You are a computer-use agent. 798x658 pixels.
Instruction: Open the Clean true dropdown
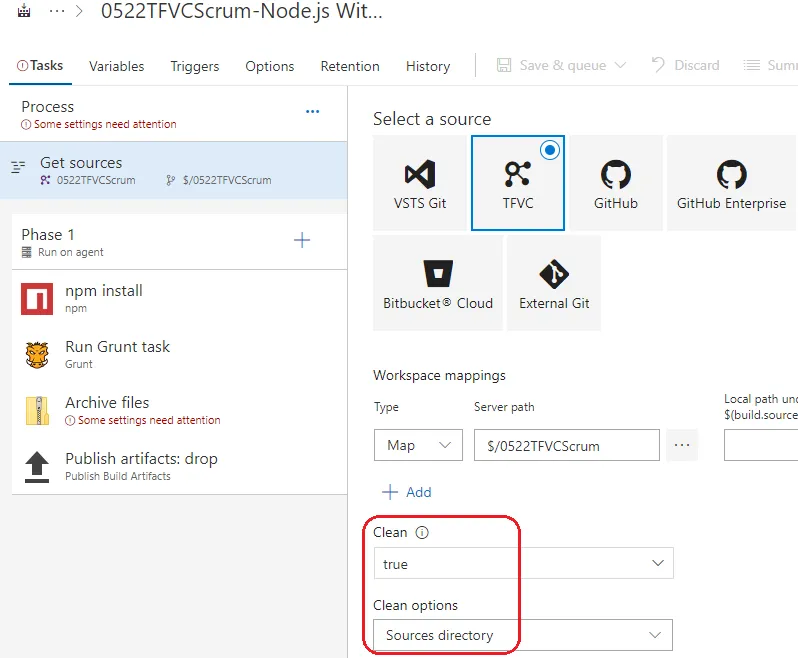pos(524,563)
